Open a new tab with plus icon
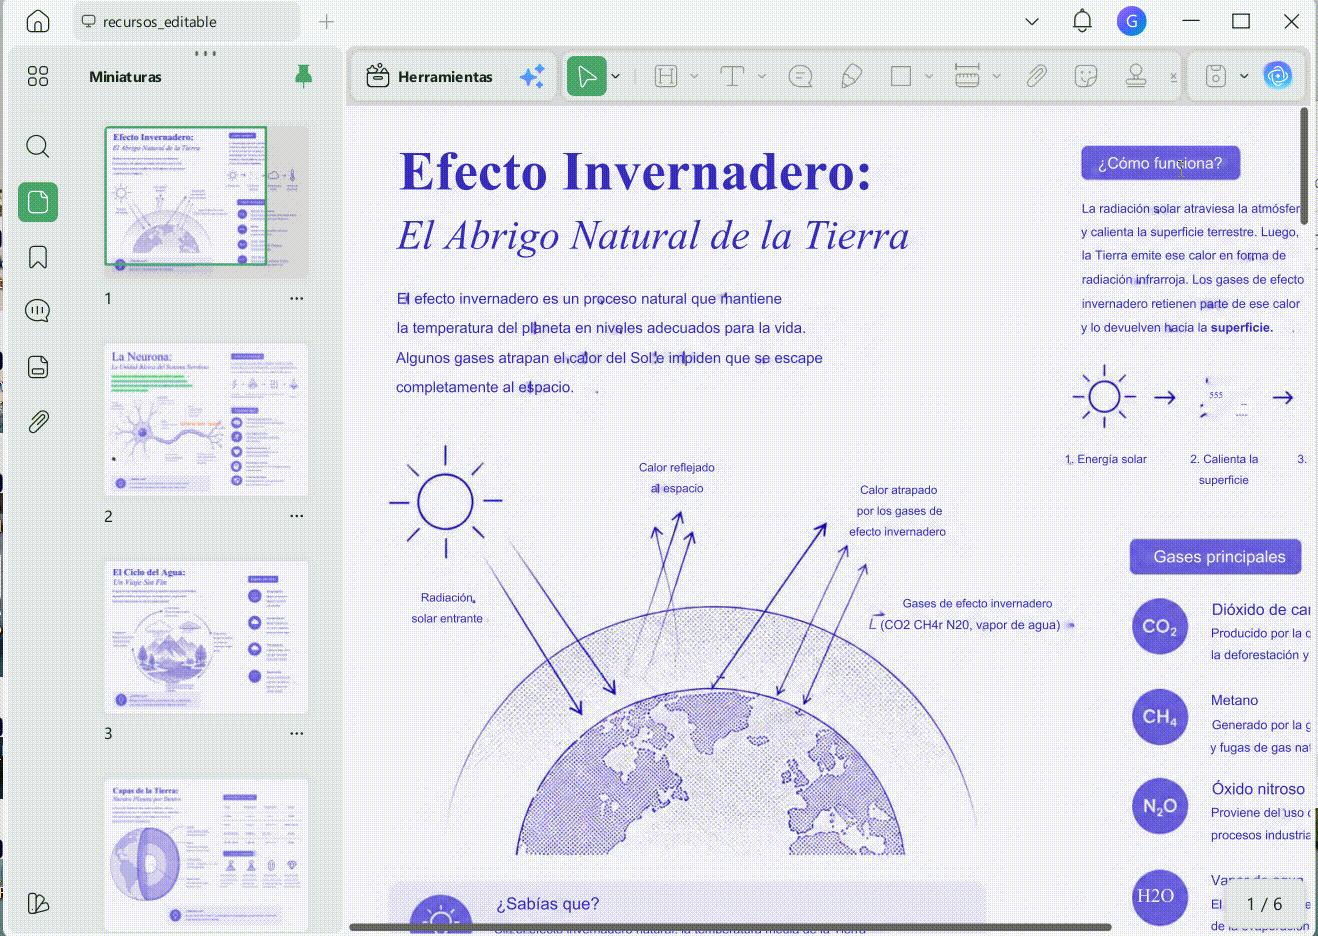 pyautogui.click(x=327, y=21)
